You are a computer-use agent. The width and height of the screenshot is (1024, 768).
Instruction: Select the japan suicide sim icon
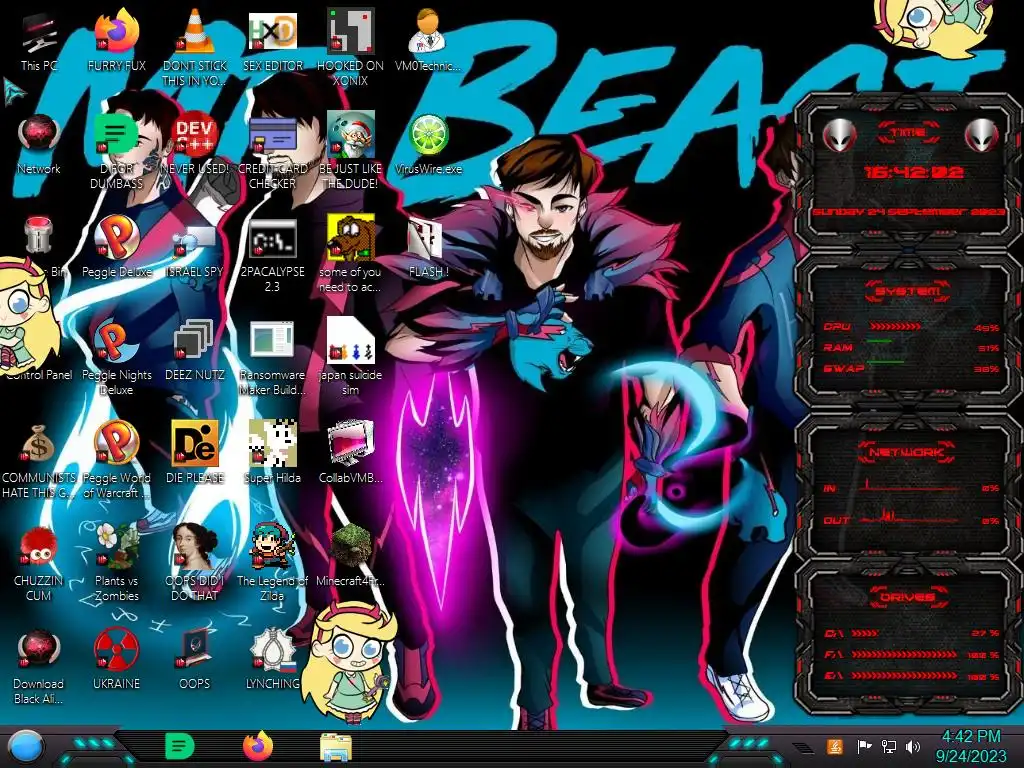pyautogui.click(x=351, y=358)
